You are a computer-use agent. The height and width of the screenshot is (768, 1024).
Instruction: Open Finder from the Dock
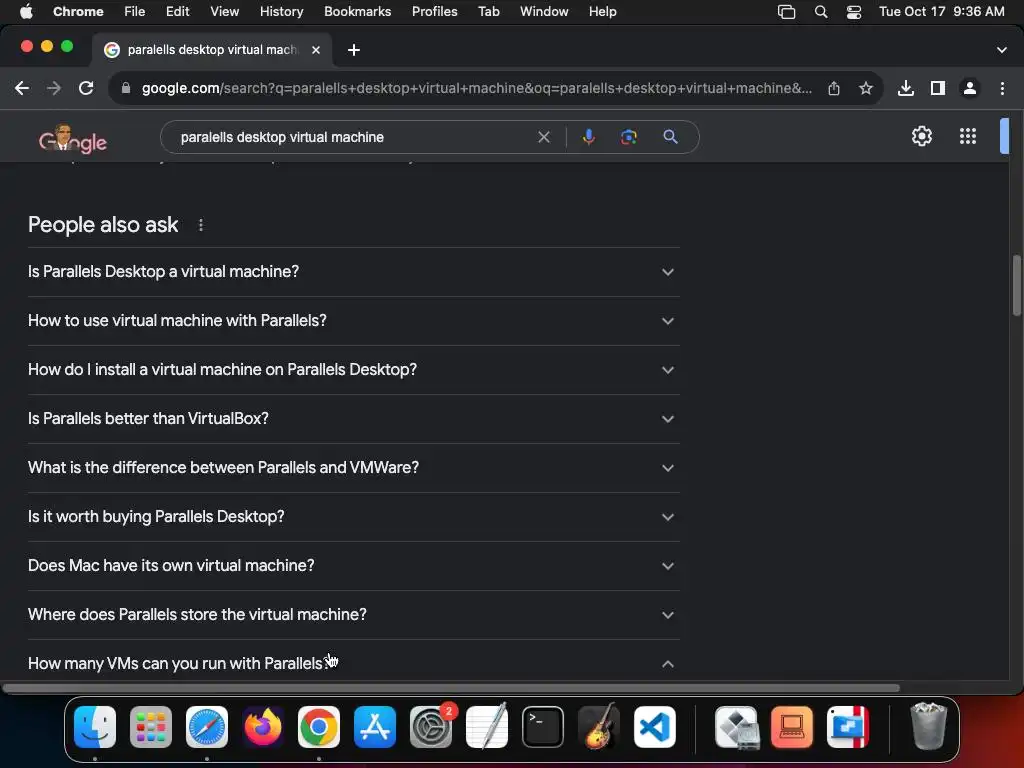[95, 727]
